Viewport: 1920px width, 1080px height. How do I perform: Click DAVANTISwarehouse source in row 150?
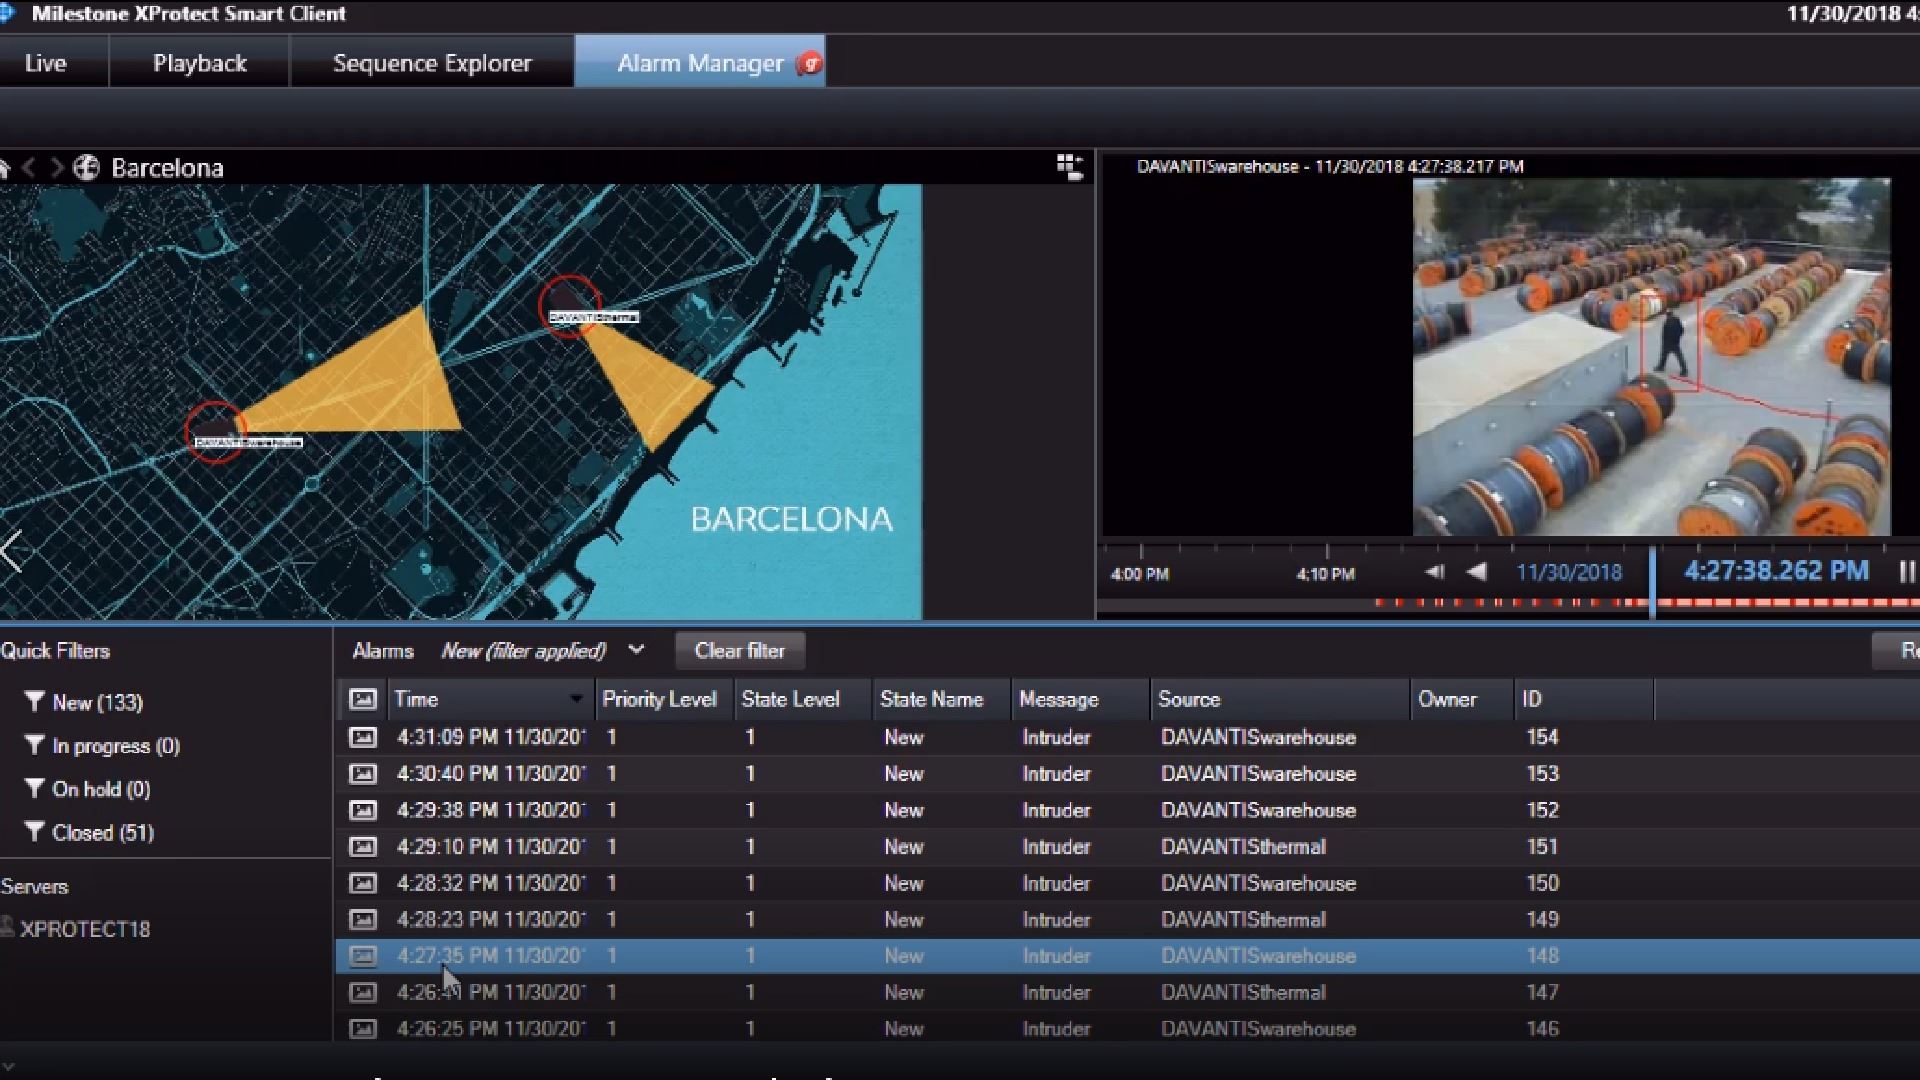pyautogui.click(x=1258, y=883)
